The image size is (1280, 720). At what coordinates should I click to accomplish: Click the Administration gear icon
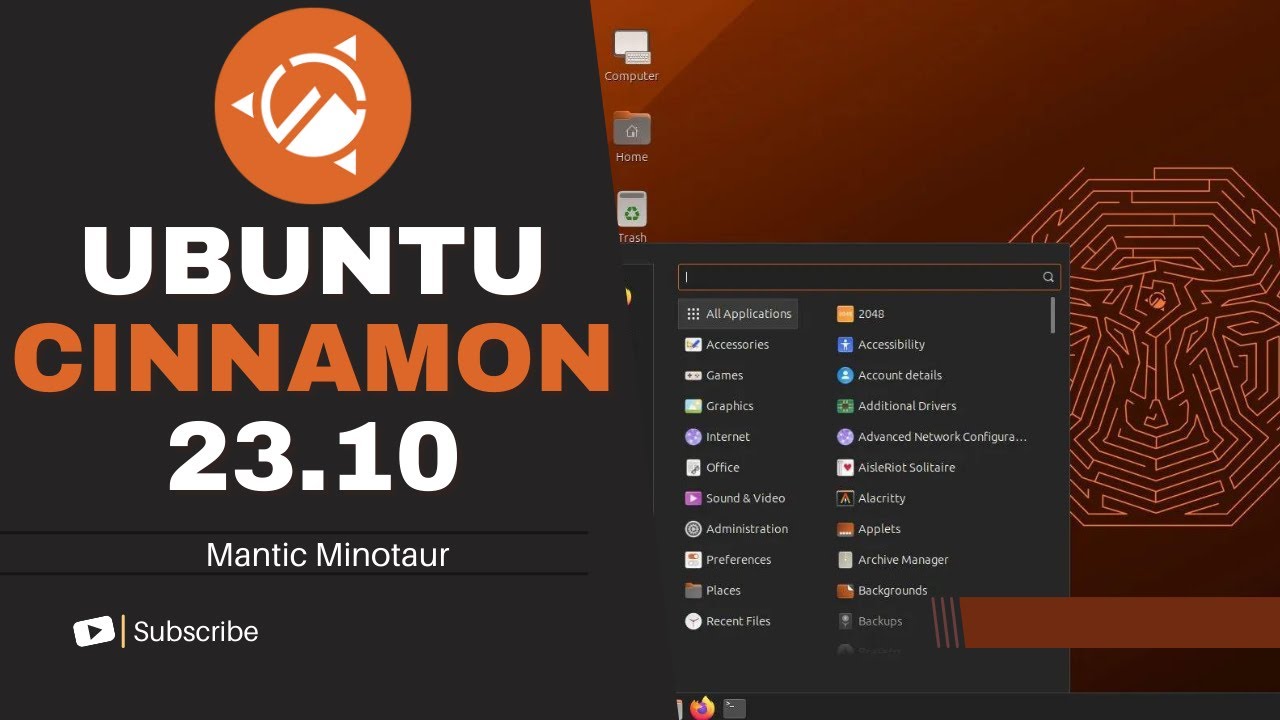click(693, 529)
